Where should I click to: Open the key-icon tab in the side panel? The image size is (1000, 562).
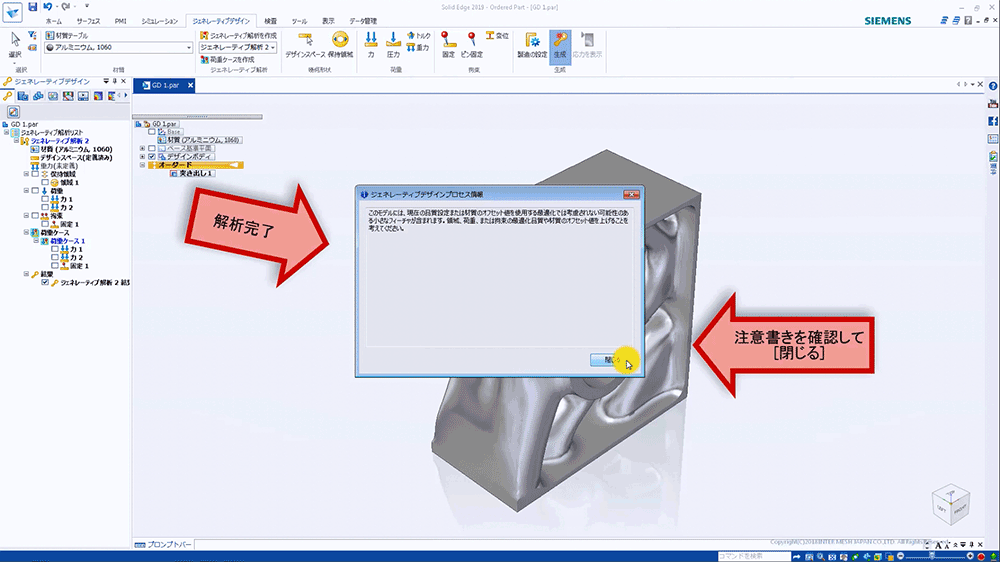click(8, 96)
